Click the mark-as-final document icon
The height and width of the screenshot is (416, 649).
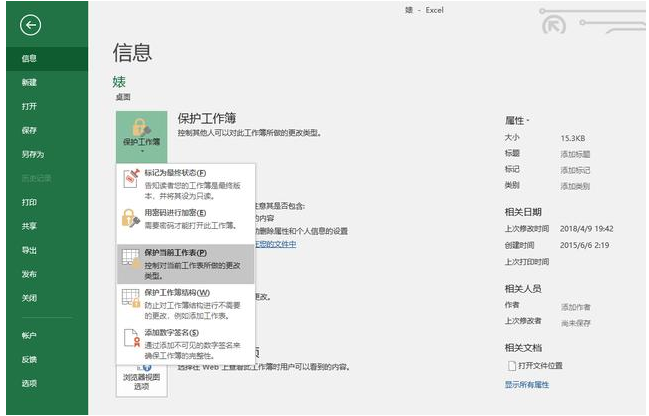131,178
